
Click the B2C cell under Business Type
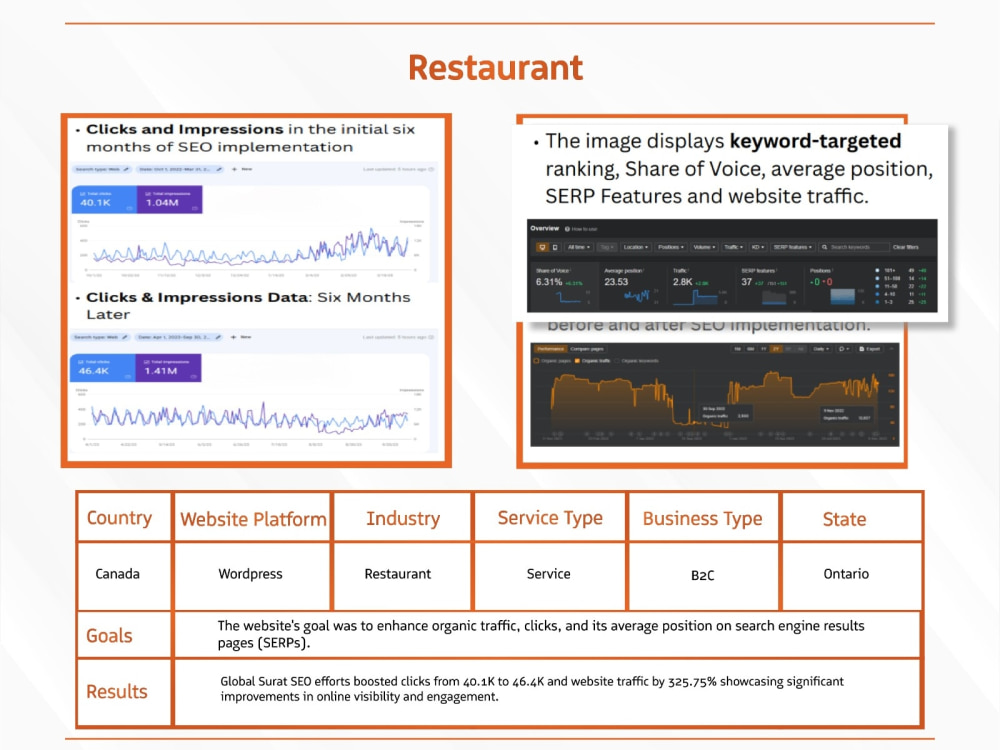coord(702,575)
